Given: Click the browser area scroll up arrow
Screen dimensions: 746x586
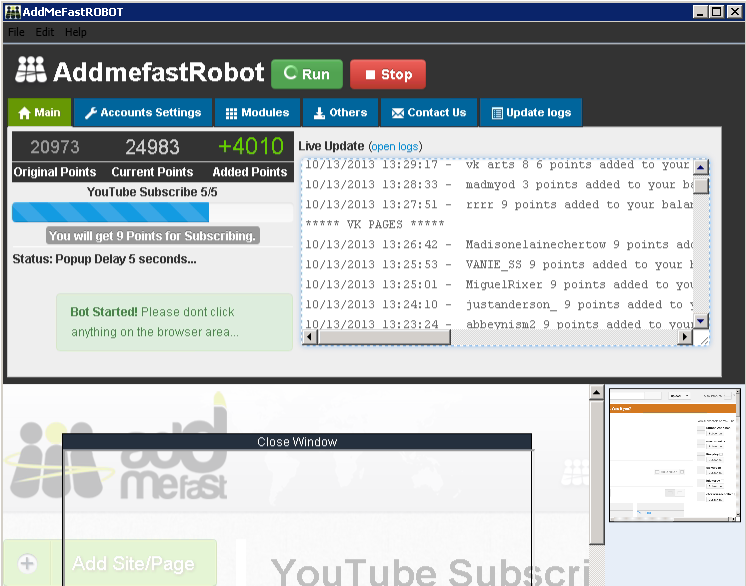Looking at the screenshot, I should tap(597, 392).
